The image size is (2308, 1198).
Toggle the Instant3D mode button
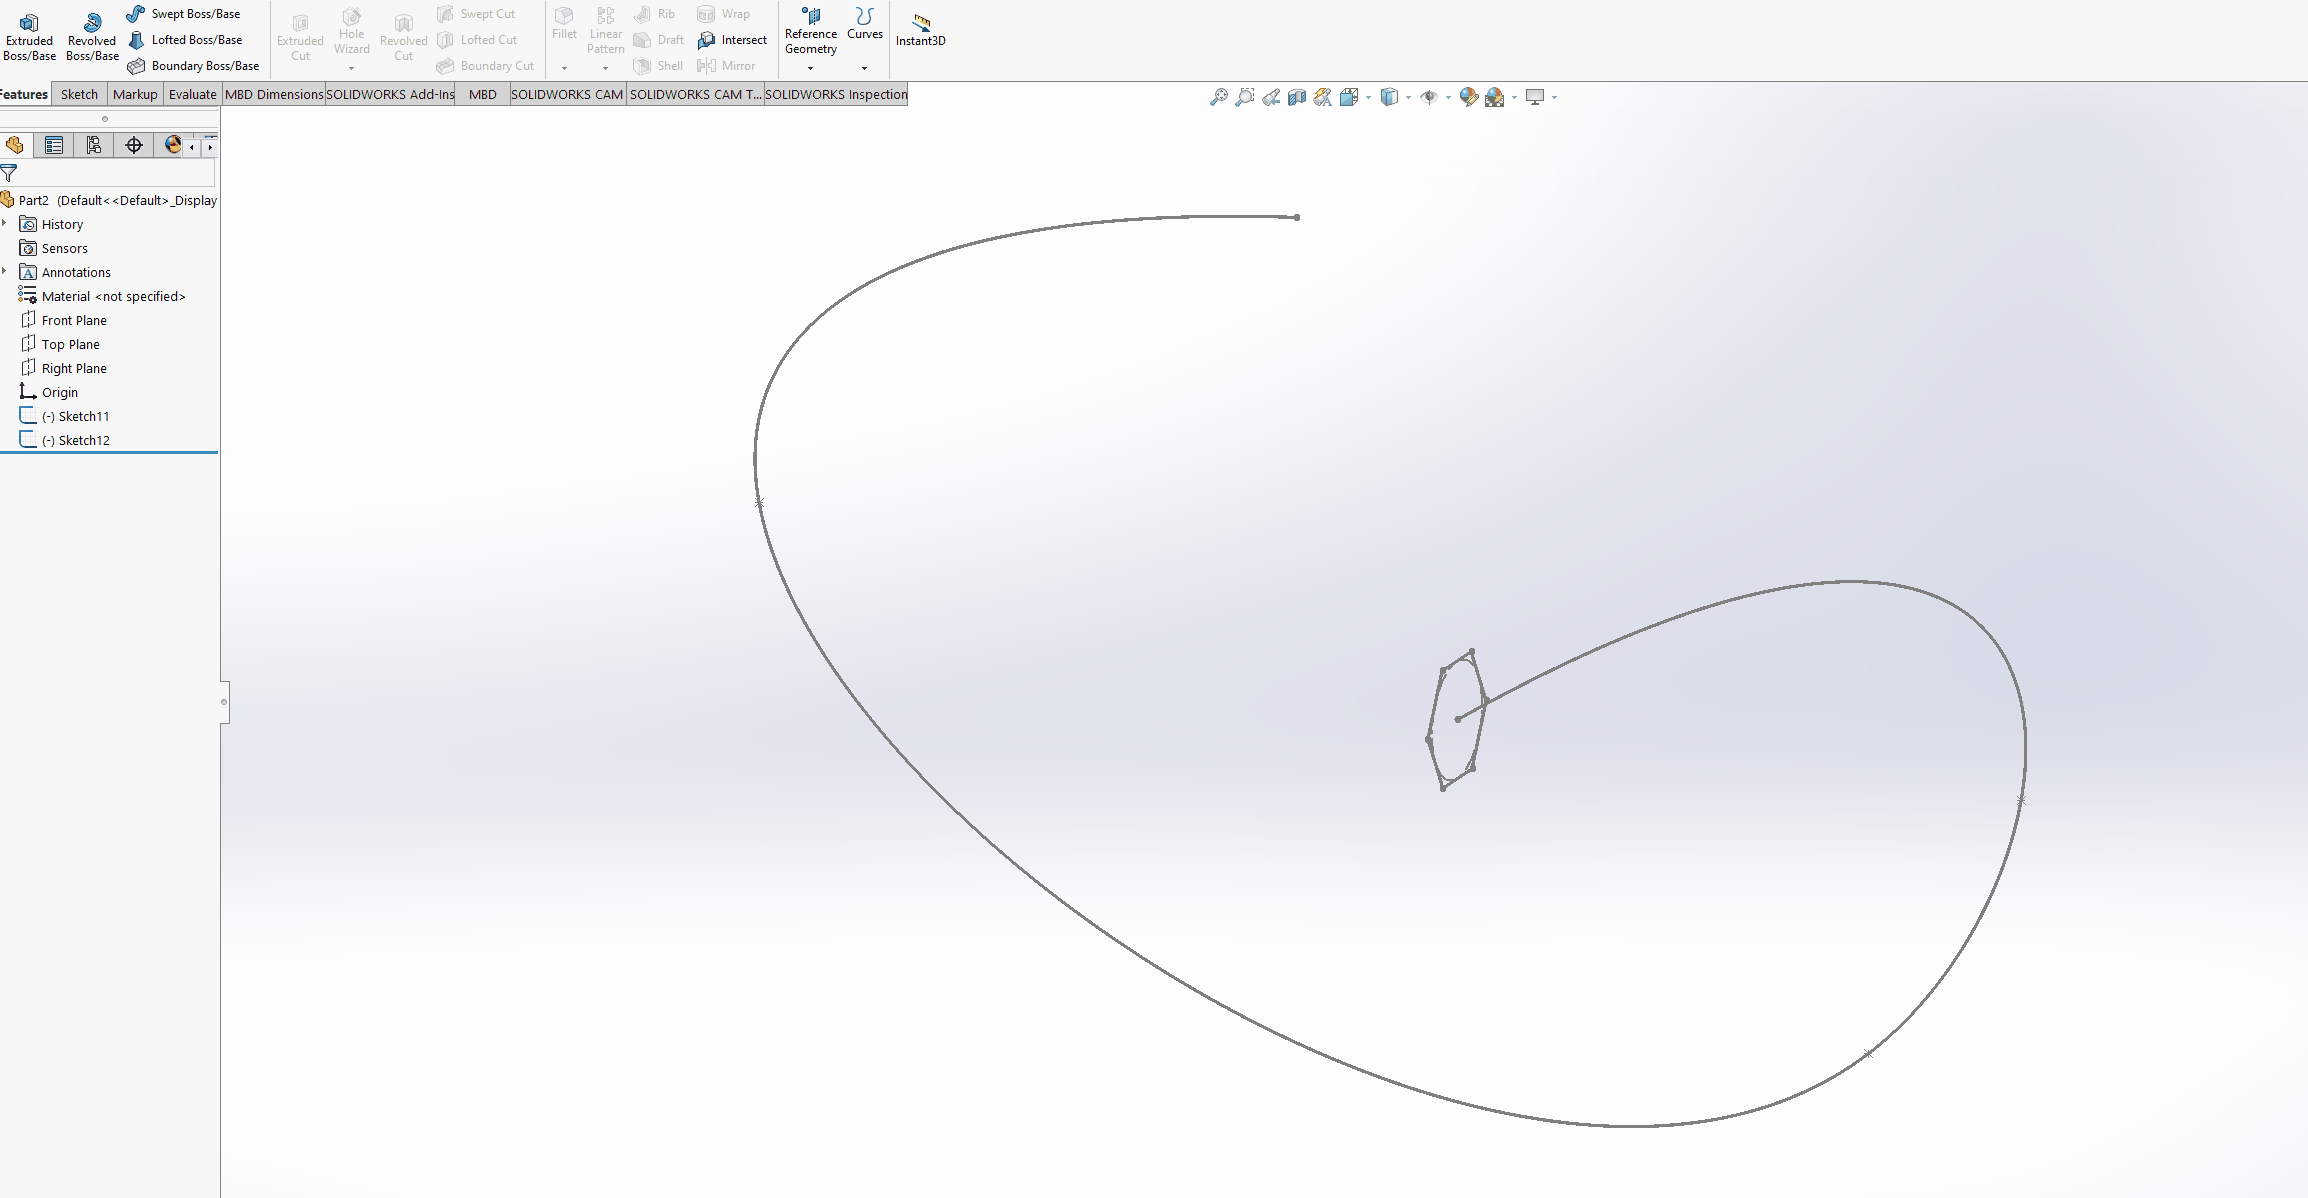[920, 30]
